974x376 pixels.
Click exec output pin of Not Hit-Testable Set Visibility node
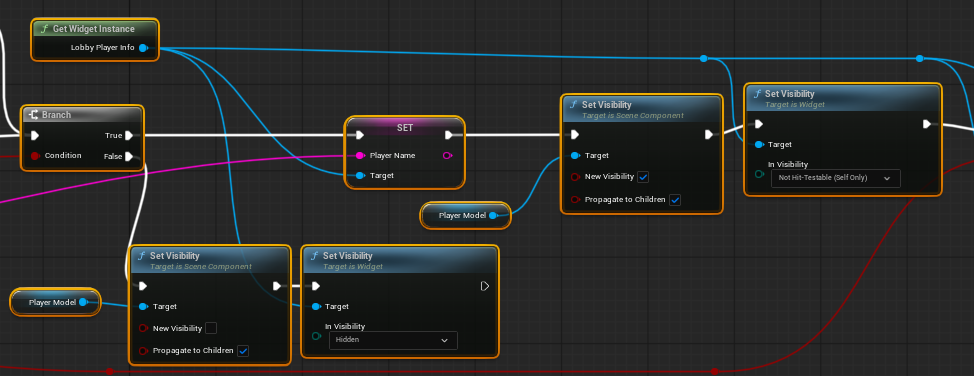tap(927, 124)
